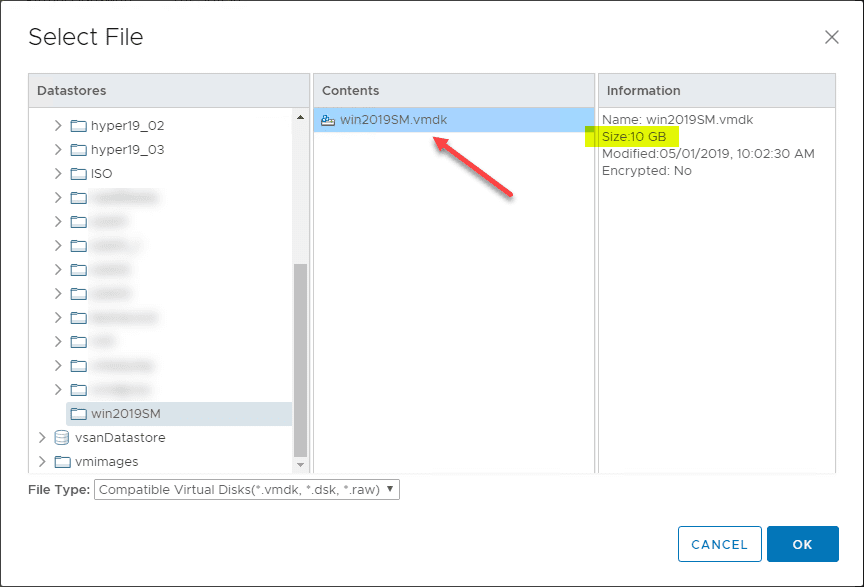Click the File Type dropdown arrow icon
The height and width of the screenshot is (587, 864).
click(389, 489)
